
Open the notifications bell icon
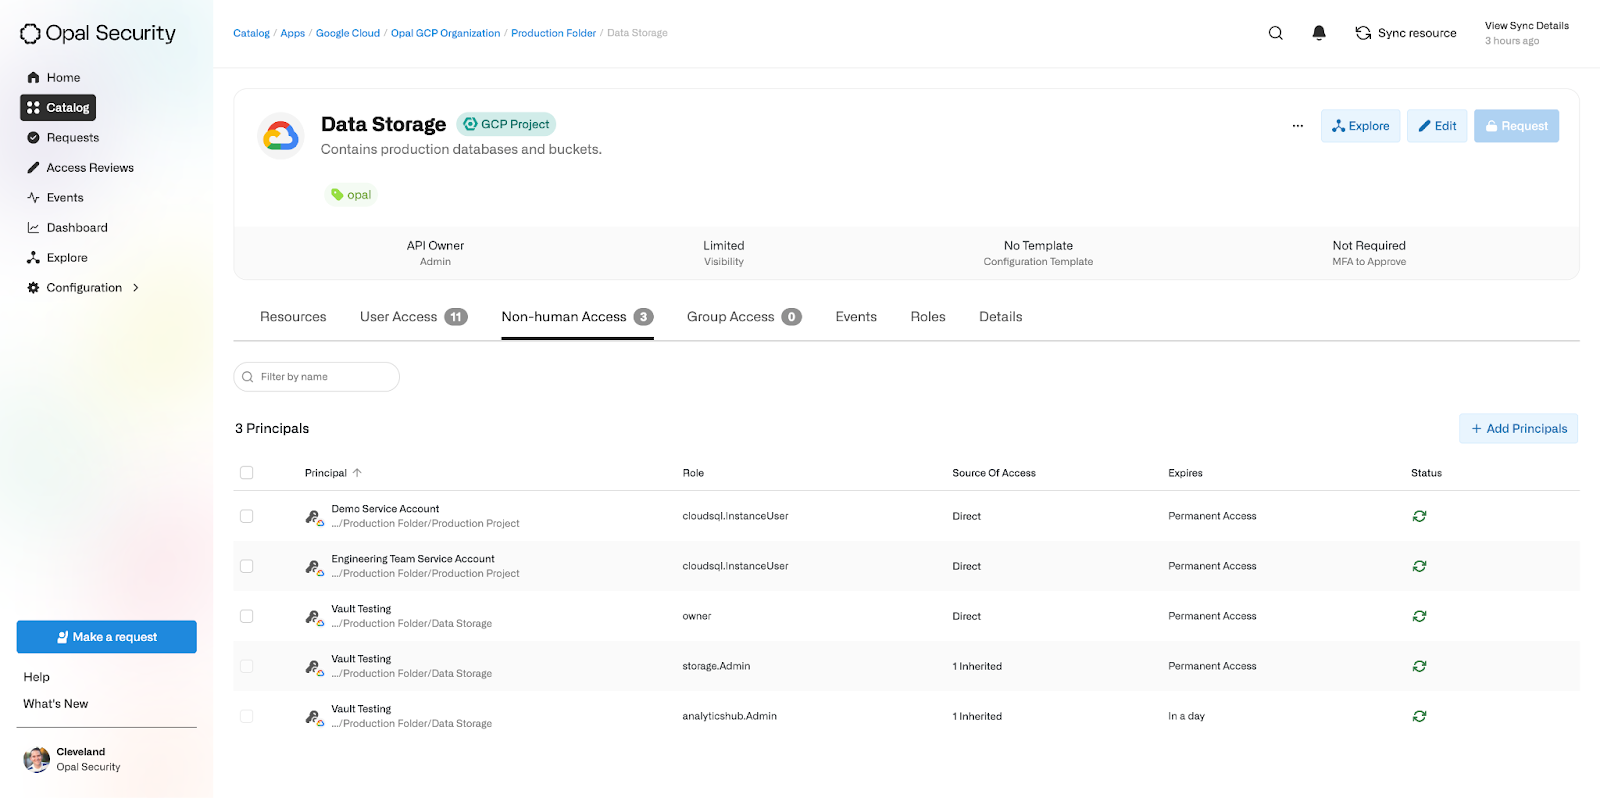(1319, 33)
